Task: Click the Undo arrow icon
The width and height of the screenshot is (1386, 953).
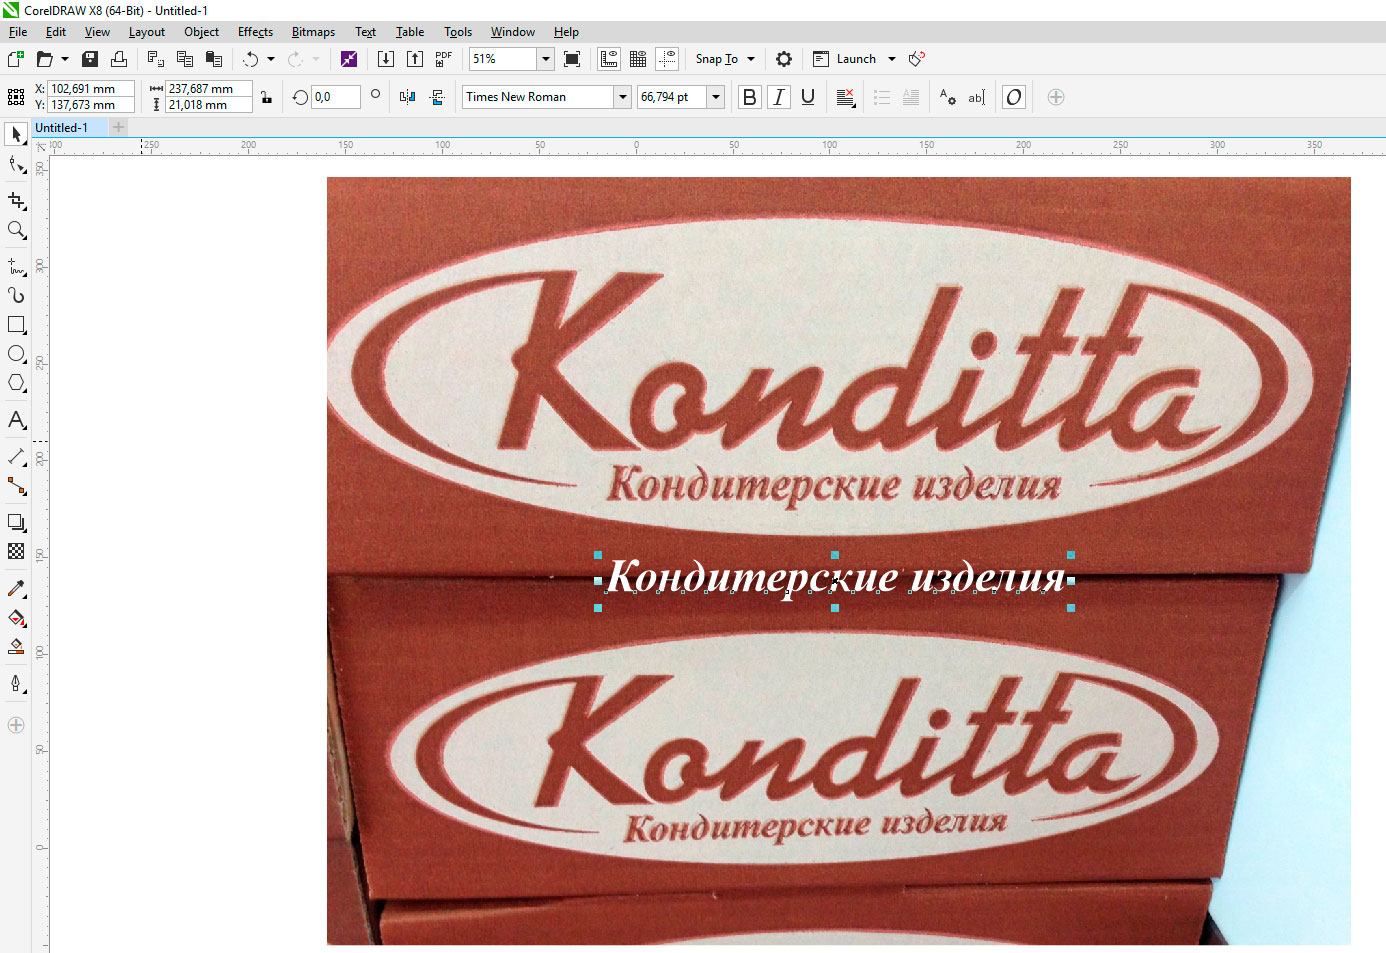Action: tap(250, 59)
